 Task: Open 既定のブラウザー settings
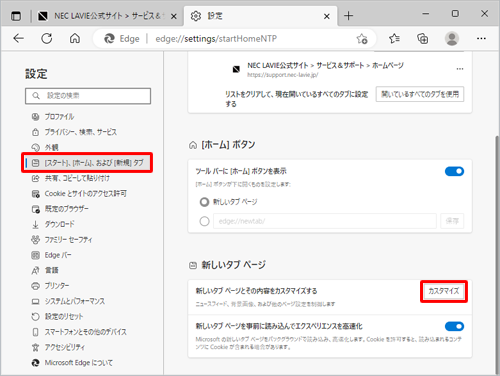point(60,209)
